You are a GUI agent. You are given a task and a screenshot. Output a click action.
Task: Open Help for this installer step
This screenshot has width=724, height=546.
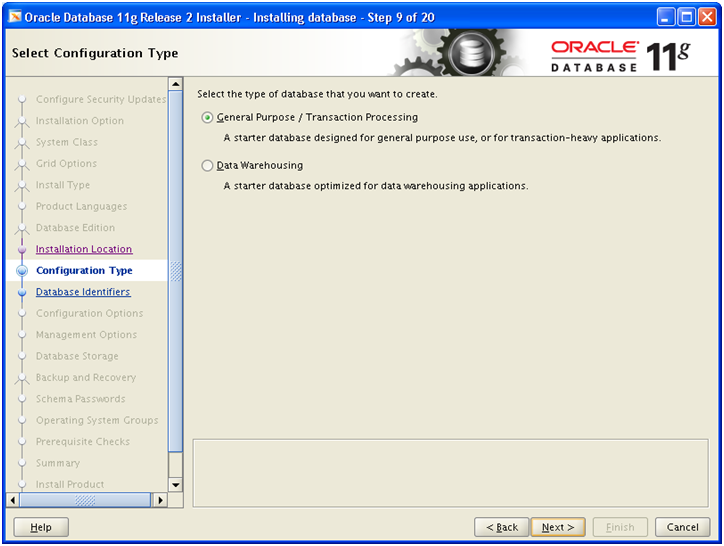tap(41, 527)
